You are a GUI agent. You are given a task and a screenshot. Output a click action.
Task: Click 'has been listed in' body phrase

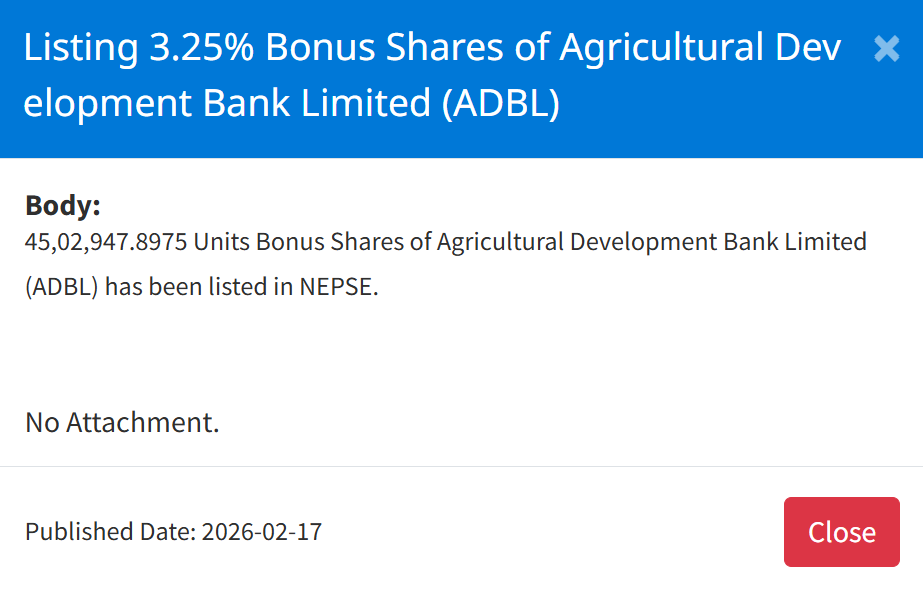[x=199, y=287]
